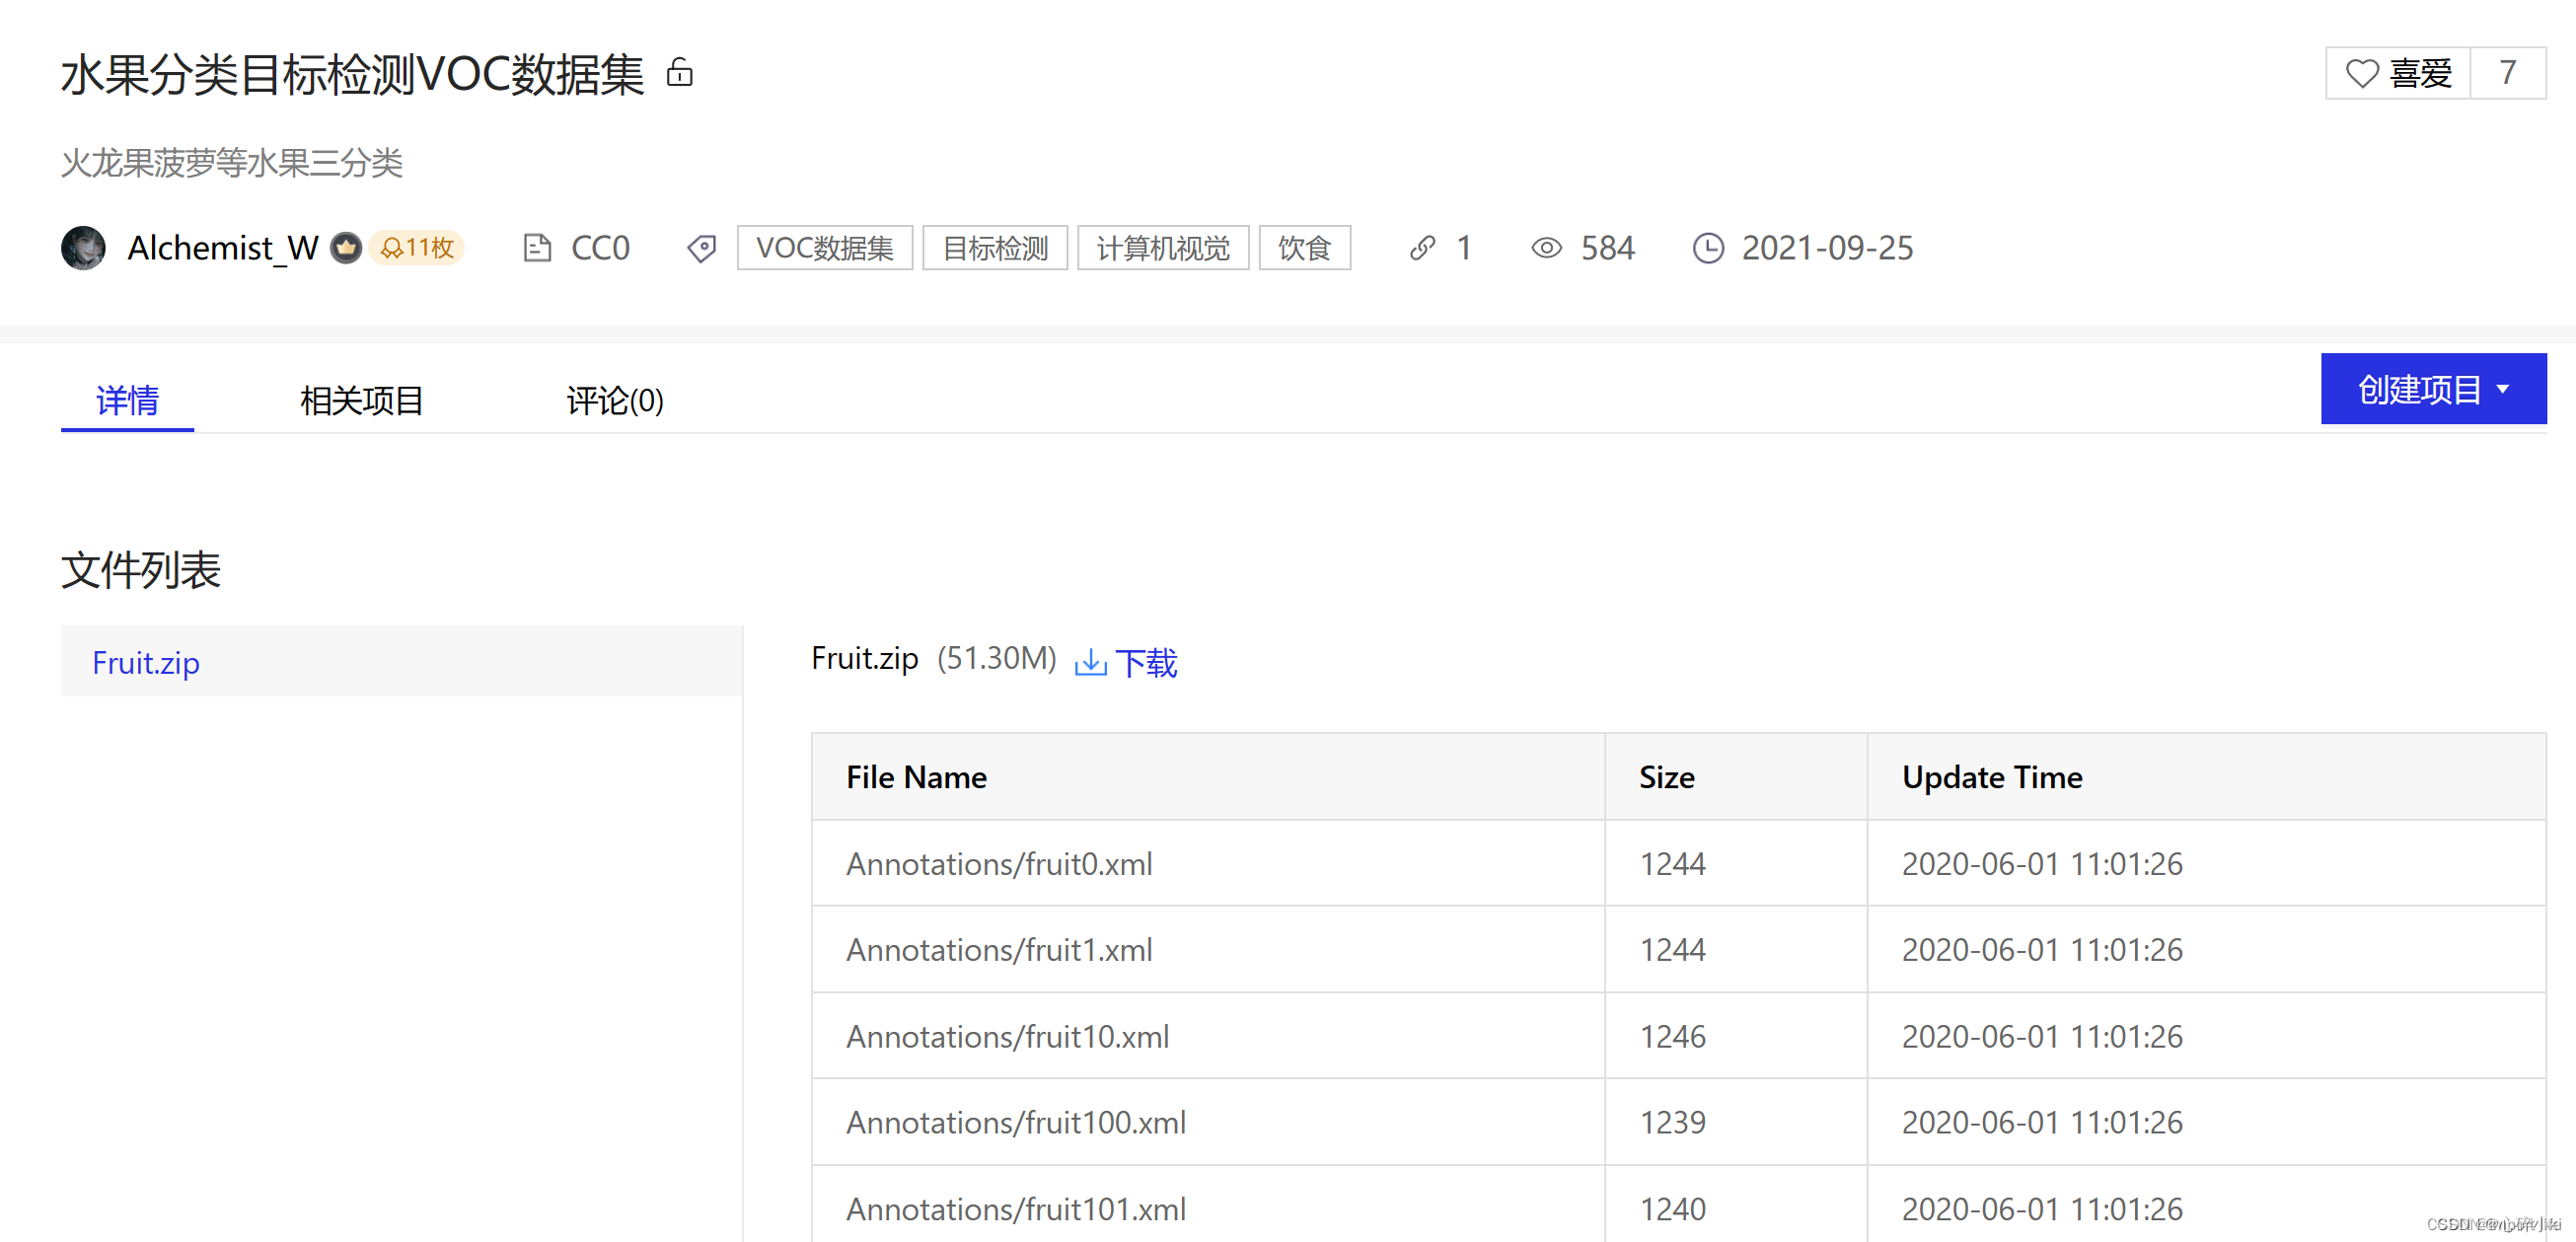Click the CC0 license document icon

pos(537,247)
